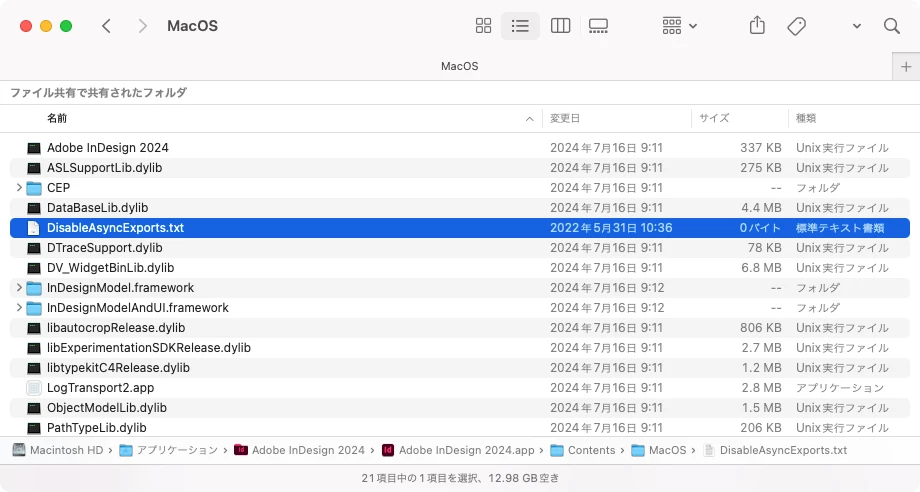This screenshot has height=492, width=920.
Task: Click the CEP folder icon
Action: [x=34, y=188]
